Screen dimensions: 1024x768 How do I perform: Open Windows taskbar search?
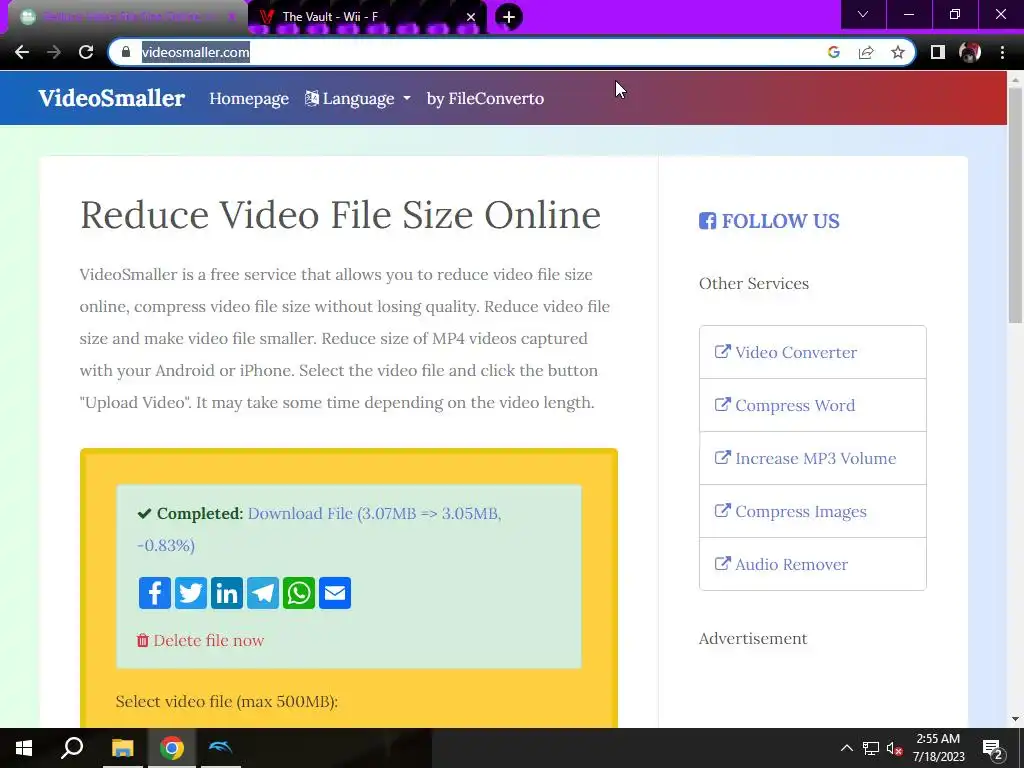[72, 748]
